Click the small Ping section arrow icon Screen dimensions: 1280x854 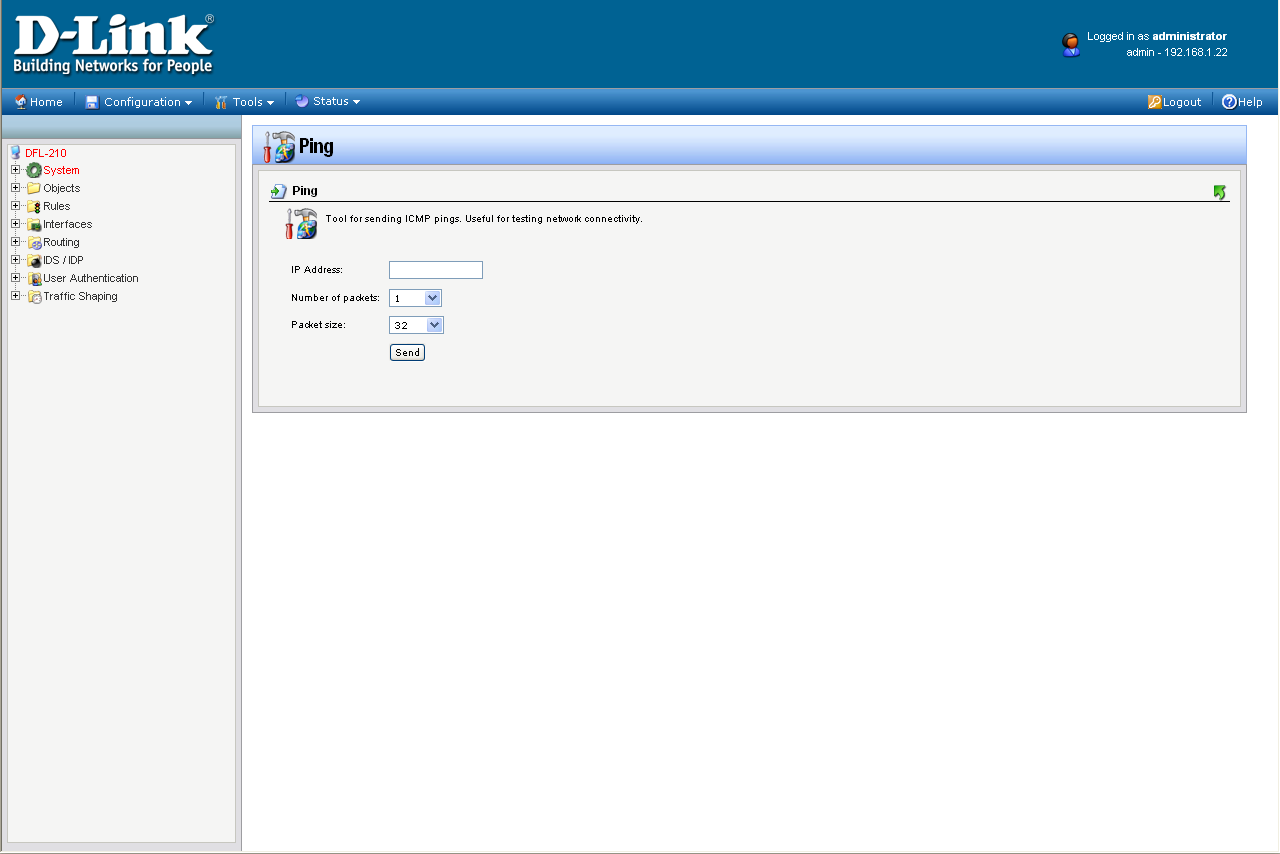pyautogui.click(x=279, y=191)
